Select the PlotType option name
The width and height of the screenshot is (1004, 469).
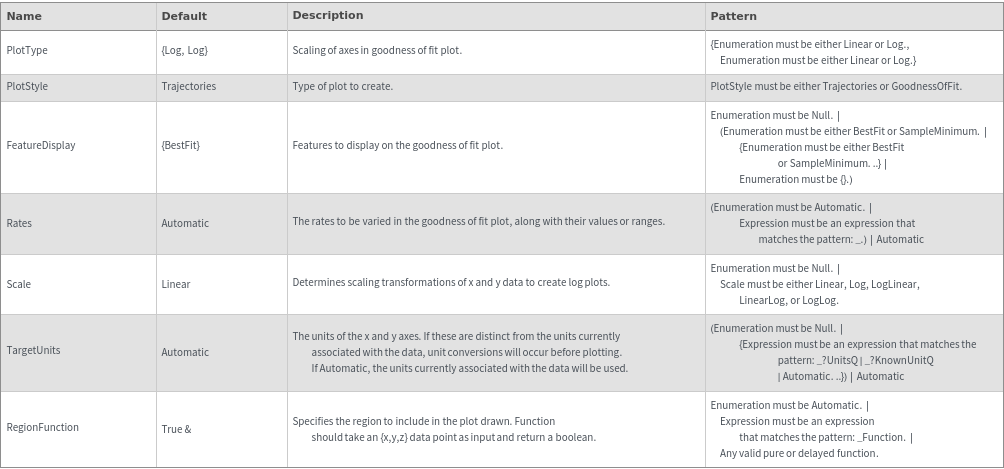point(27,50)
